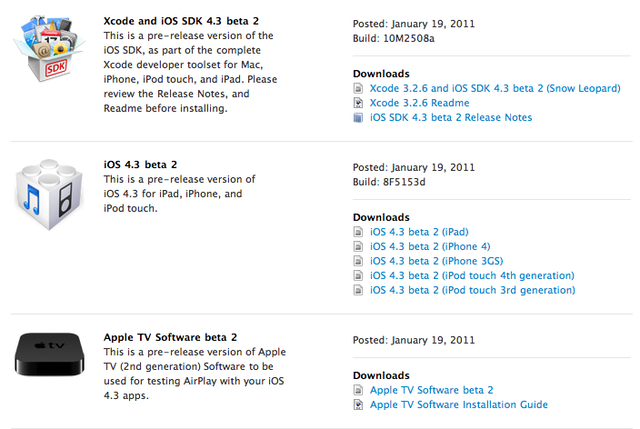Download iOS 4.3 beta 2 iPod touch 3rd generation
Screen dimensions: 640x429
(x=473, y=290)
